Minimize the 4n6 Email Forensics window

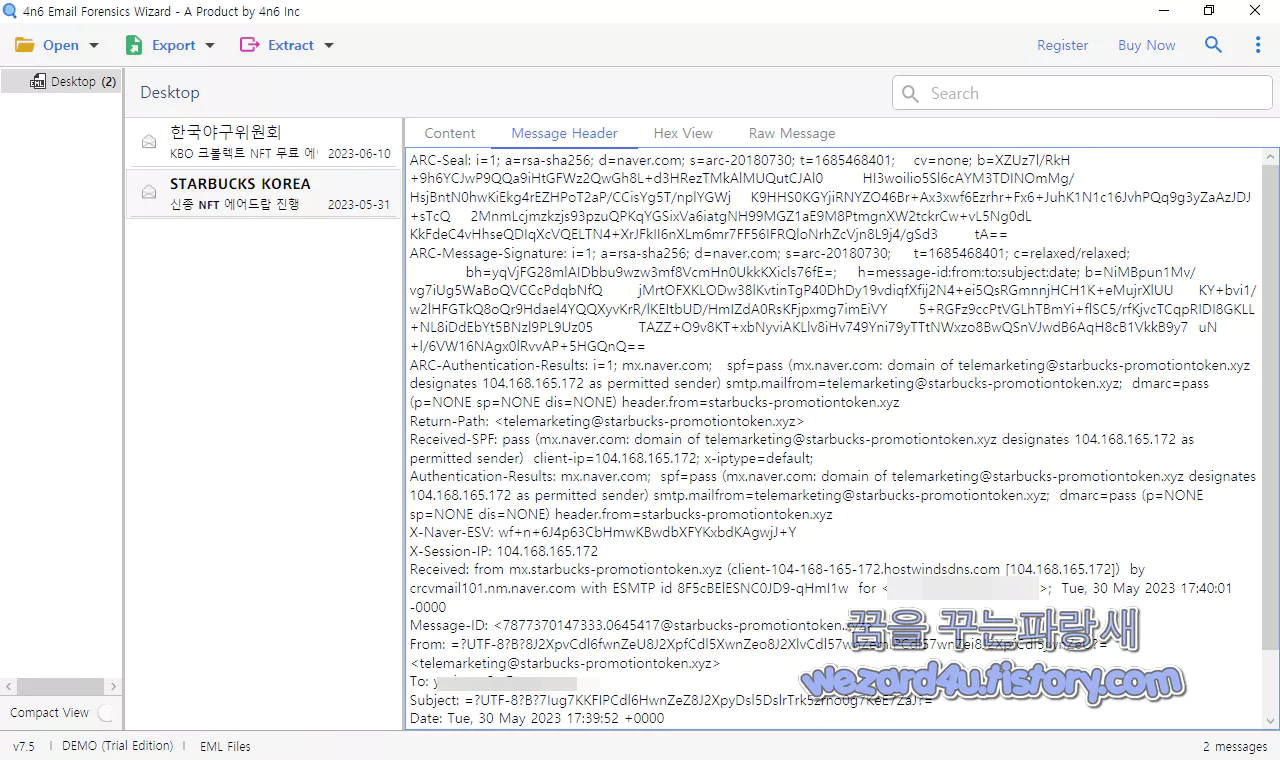point(1163,11)
